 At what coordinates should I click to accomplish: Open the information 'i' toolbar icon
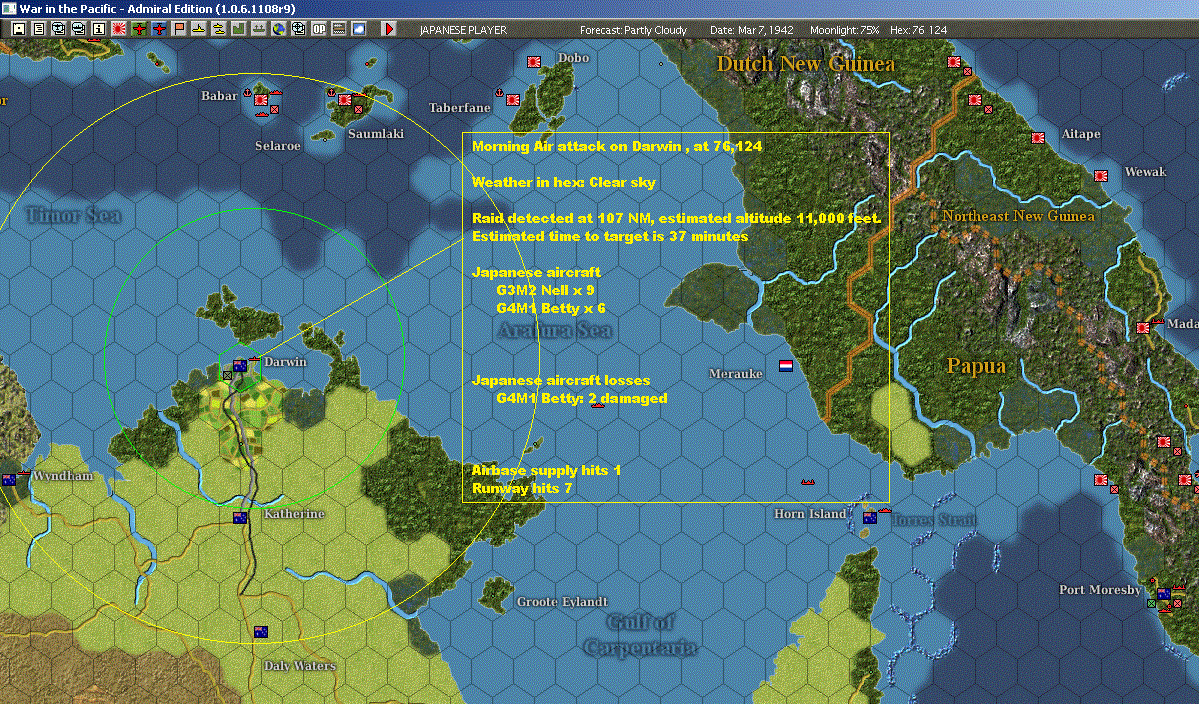click(x=99, y=29)
